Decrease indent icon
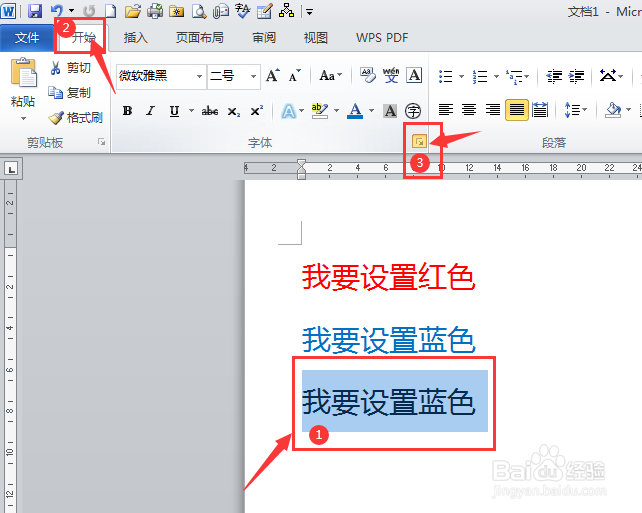Screen dimensions: 642x513 coord(554,76)
